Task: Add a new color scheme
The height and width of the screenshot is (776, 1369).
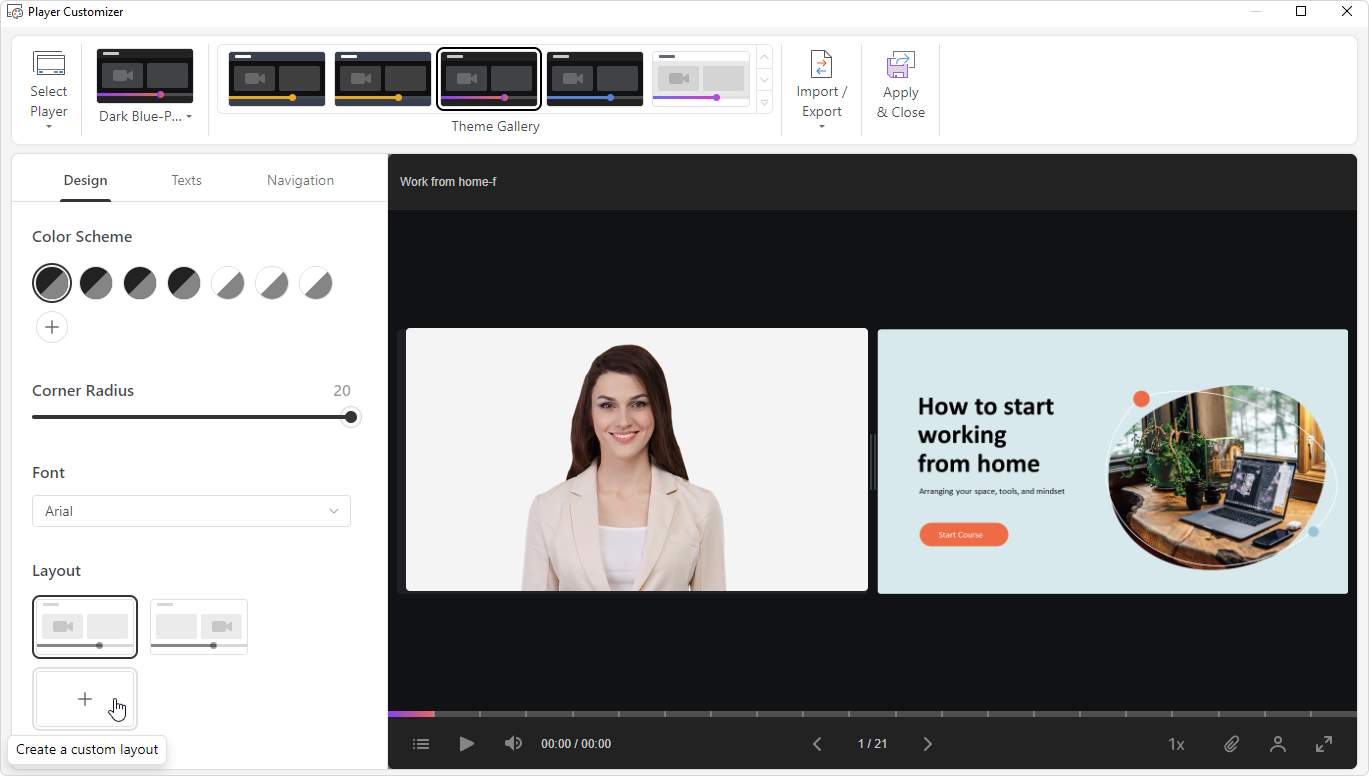Action: 52,327
